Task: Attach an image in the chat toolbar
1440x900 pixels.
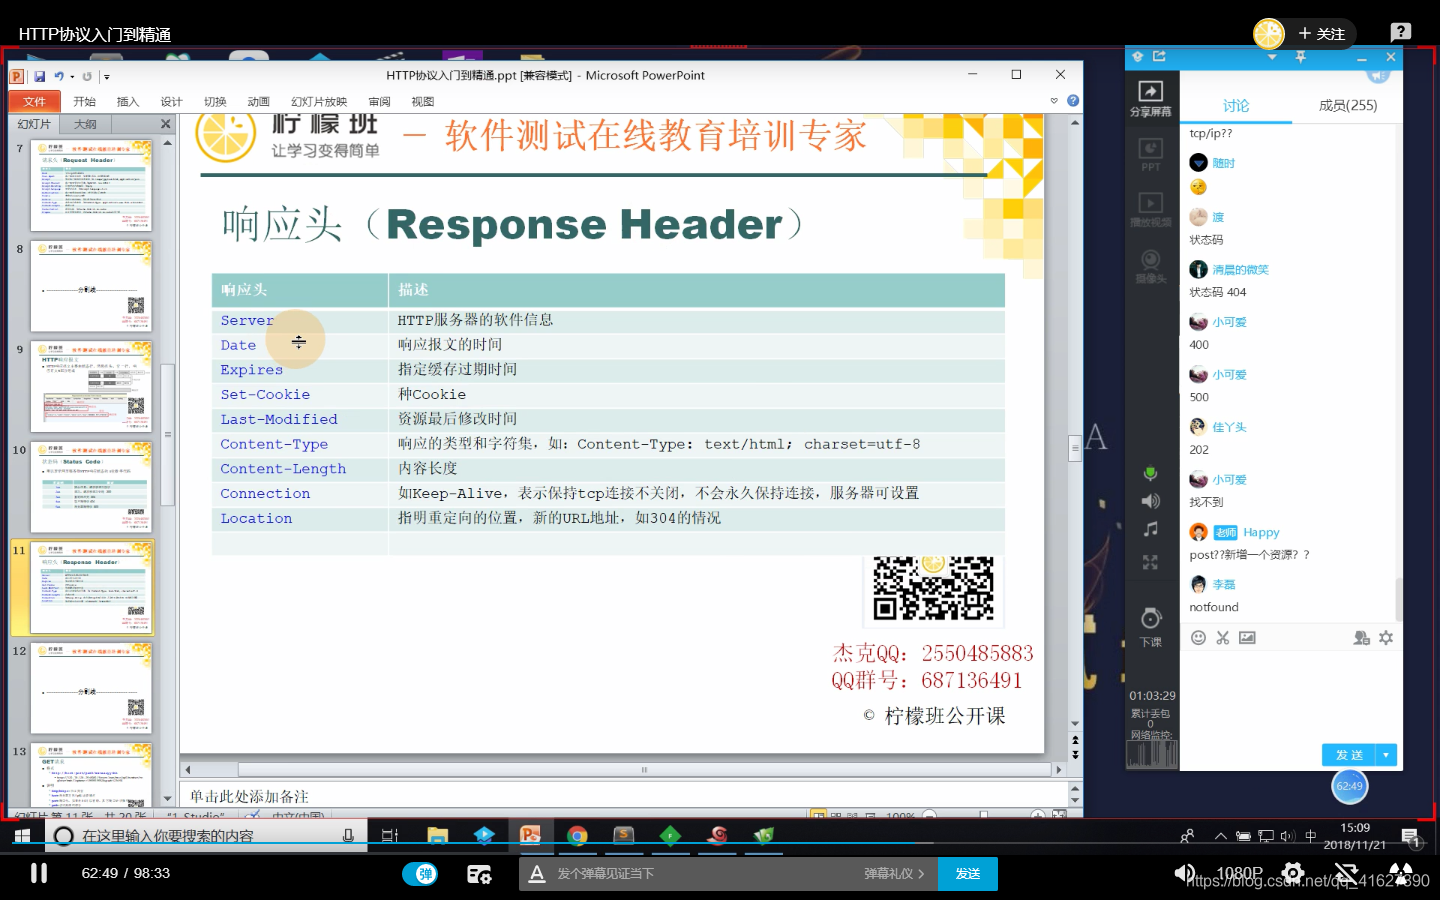Action: (x=1247, y=638)
